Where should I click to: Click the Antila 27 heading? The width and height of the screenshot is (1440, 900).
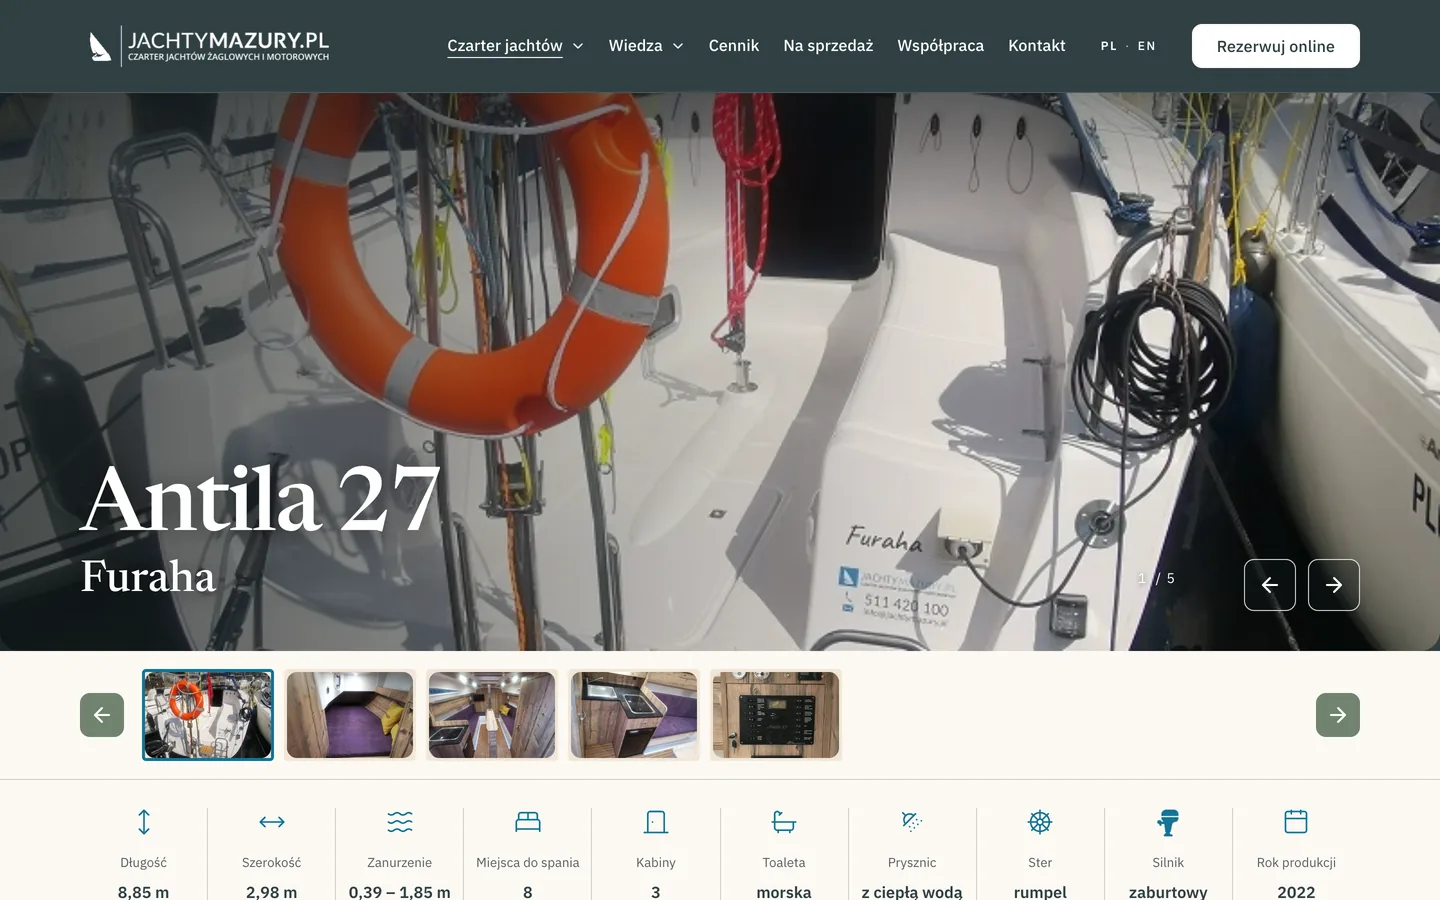261,498
